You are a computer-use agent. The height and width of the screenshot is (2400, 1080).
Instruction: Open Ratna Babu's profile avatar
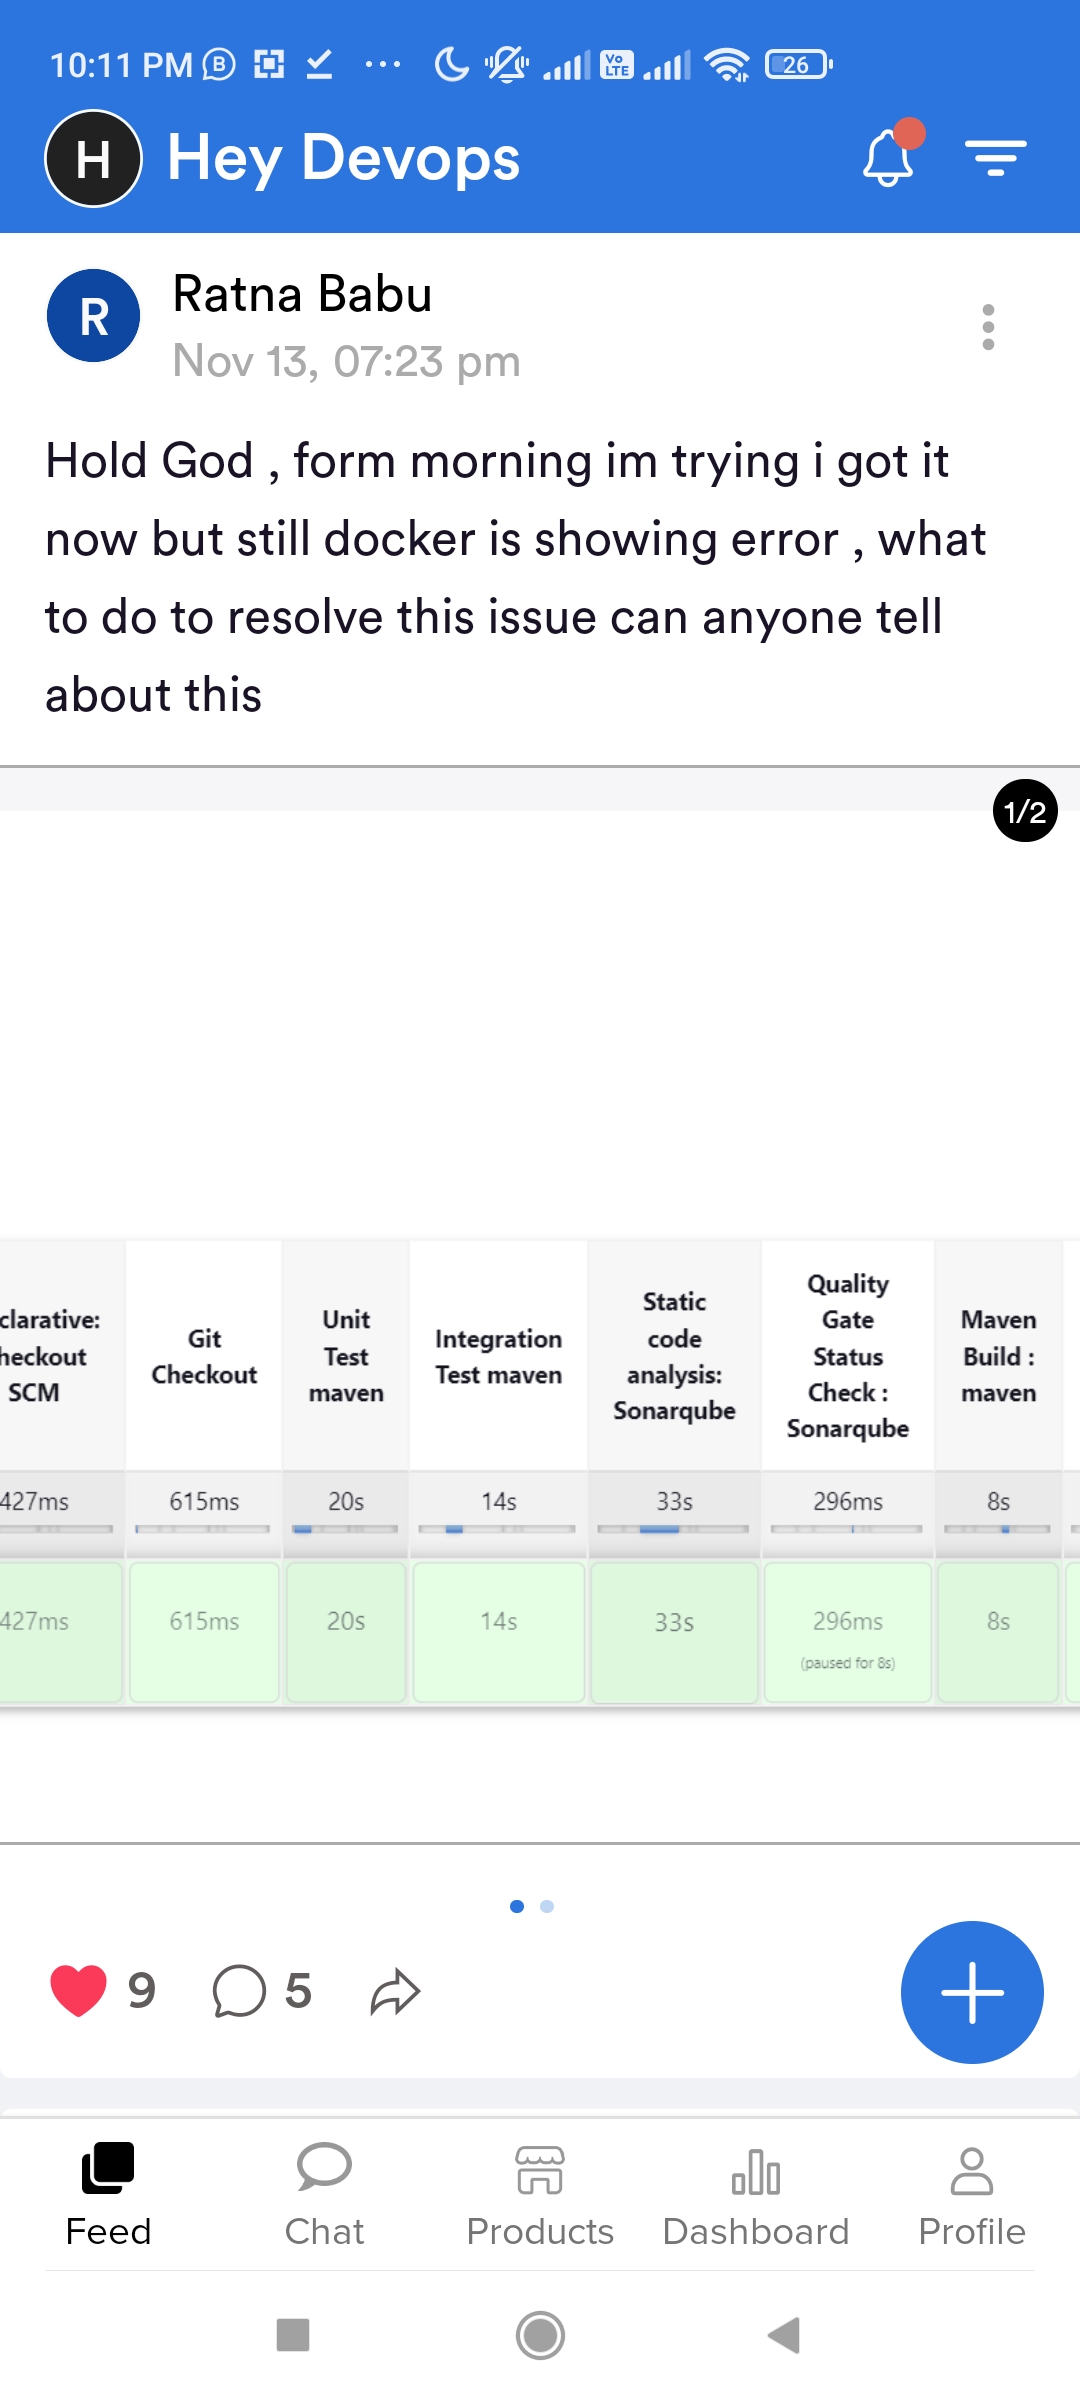coord(93,316)
